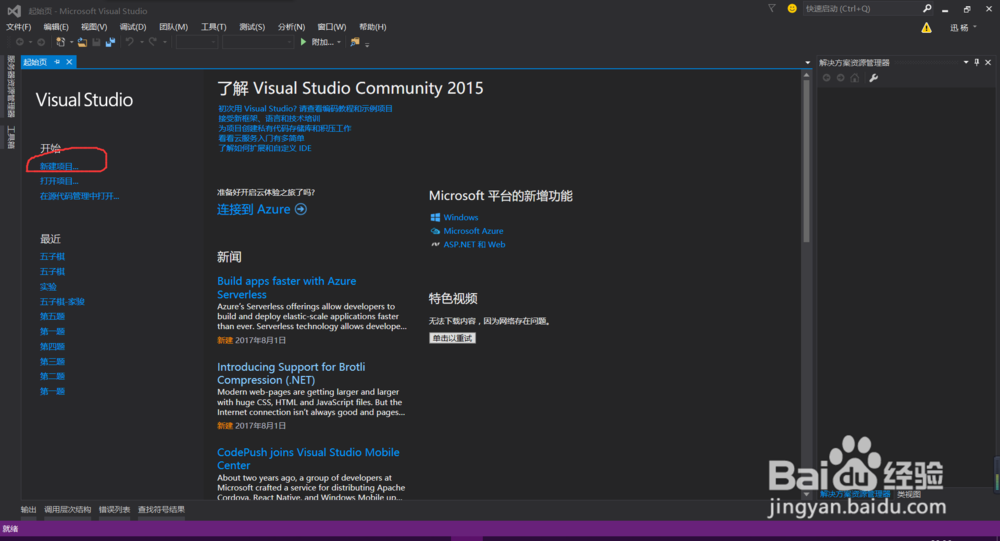Click the green Start debugging arrow
The width and height of the screenshot is (1000, 541).
click(x=304, y=42)
